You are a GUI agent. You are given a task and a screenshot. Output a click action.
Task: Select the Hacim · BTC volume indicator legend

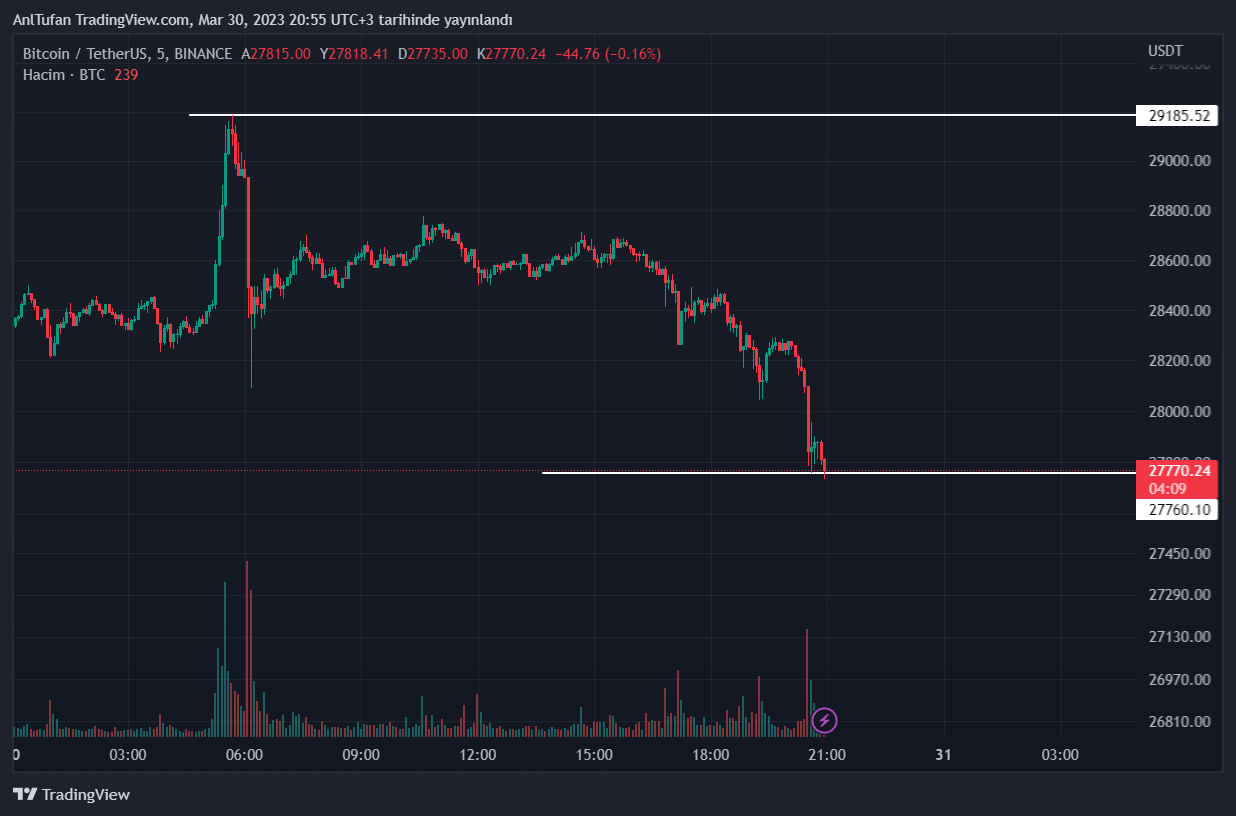(65, 75)
